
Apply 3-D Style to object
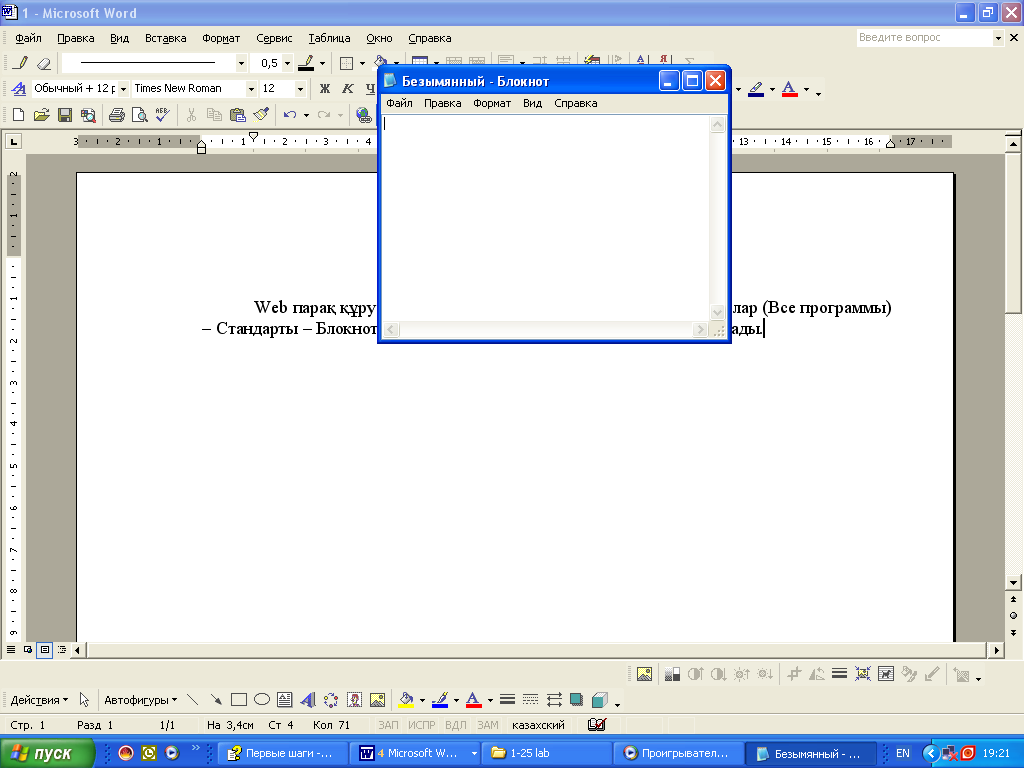[600, 699]
